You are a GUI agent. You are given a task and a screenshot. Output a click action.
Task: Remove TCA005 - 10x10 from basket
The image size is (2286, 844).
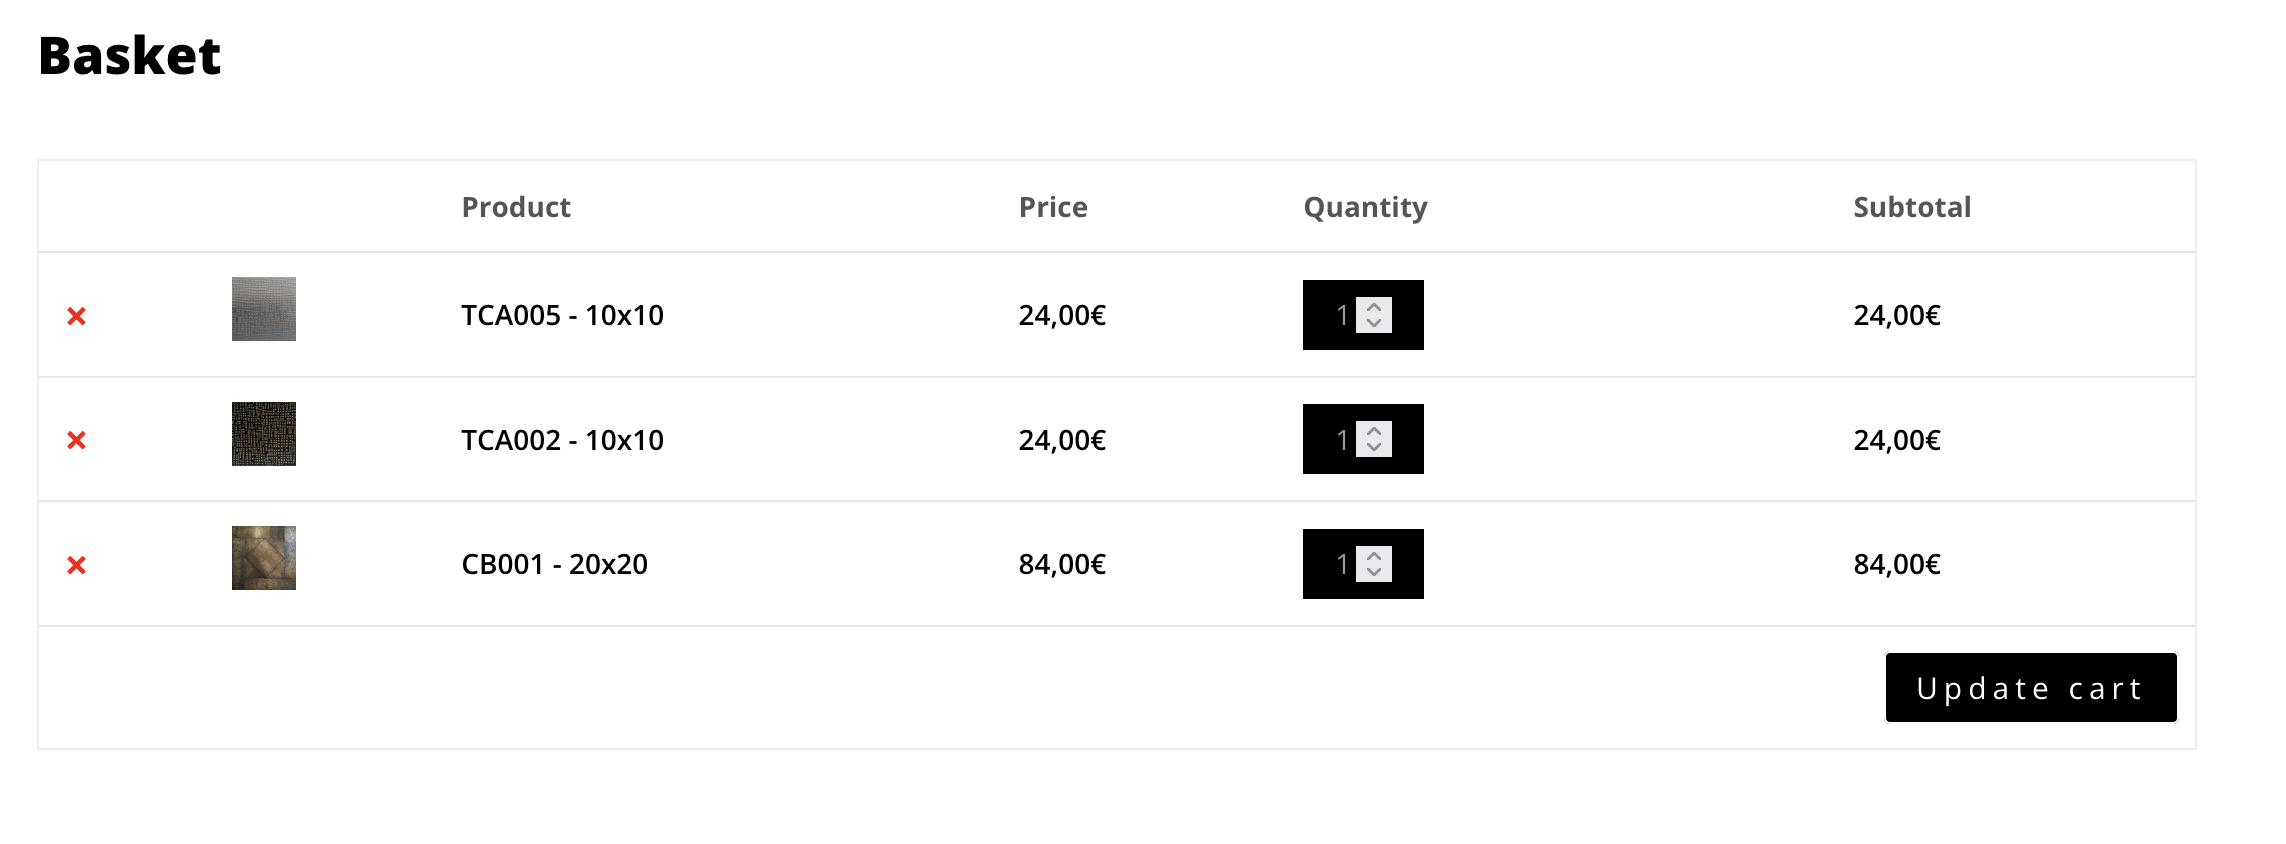pos(76,316)
